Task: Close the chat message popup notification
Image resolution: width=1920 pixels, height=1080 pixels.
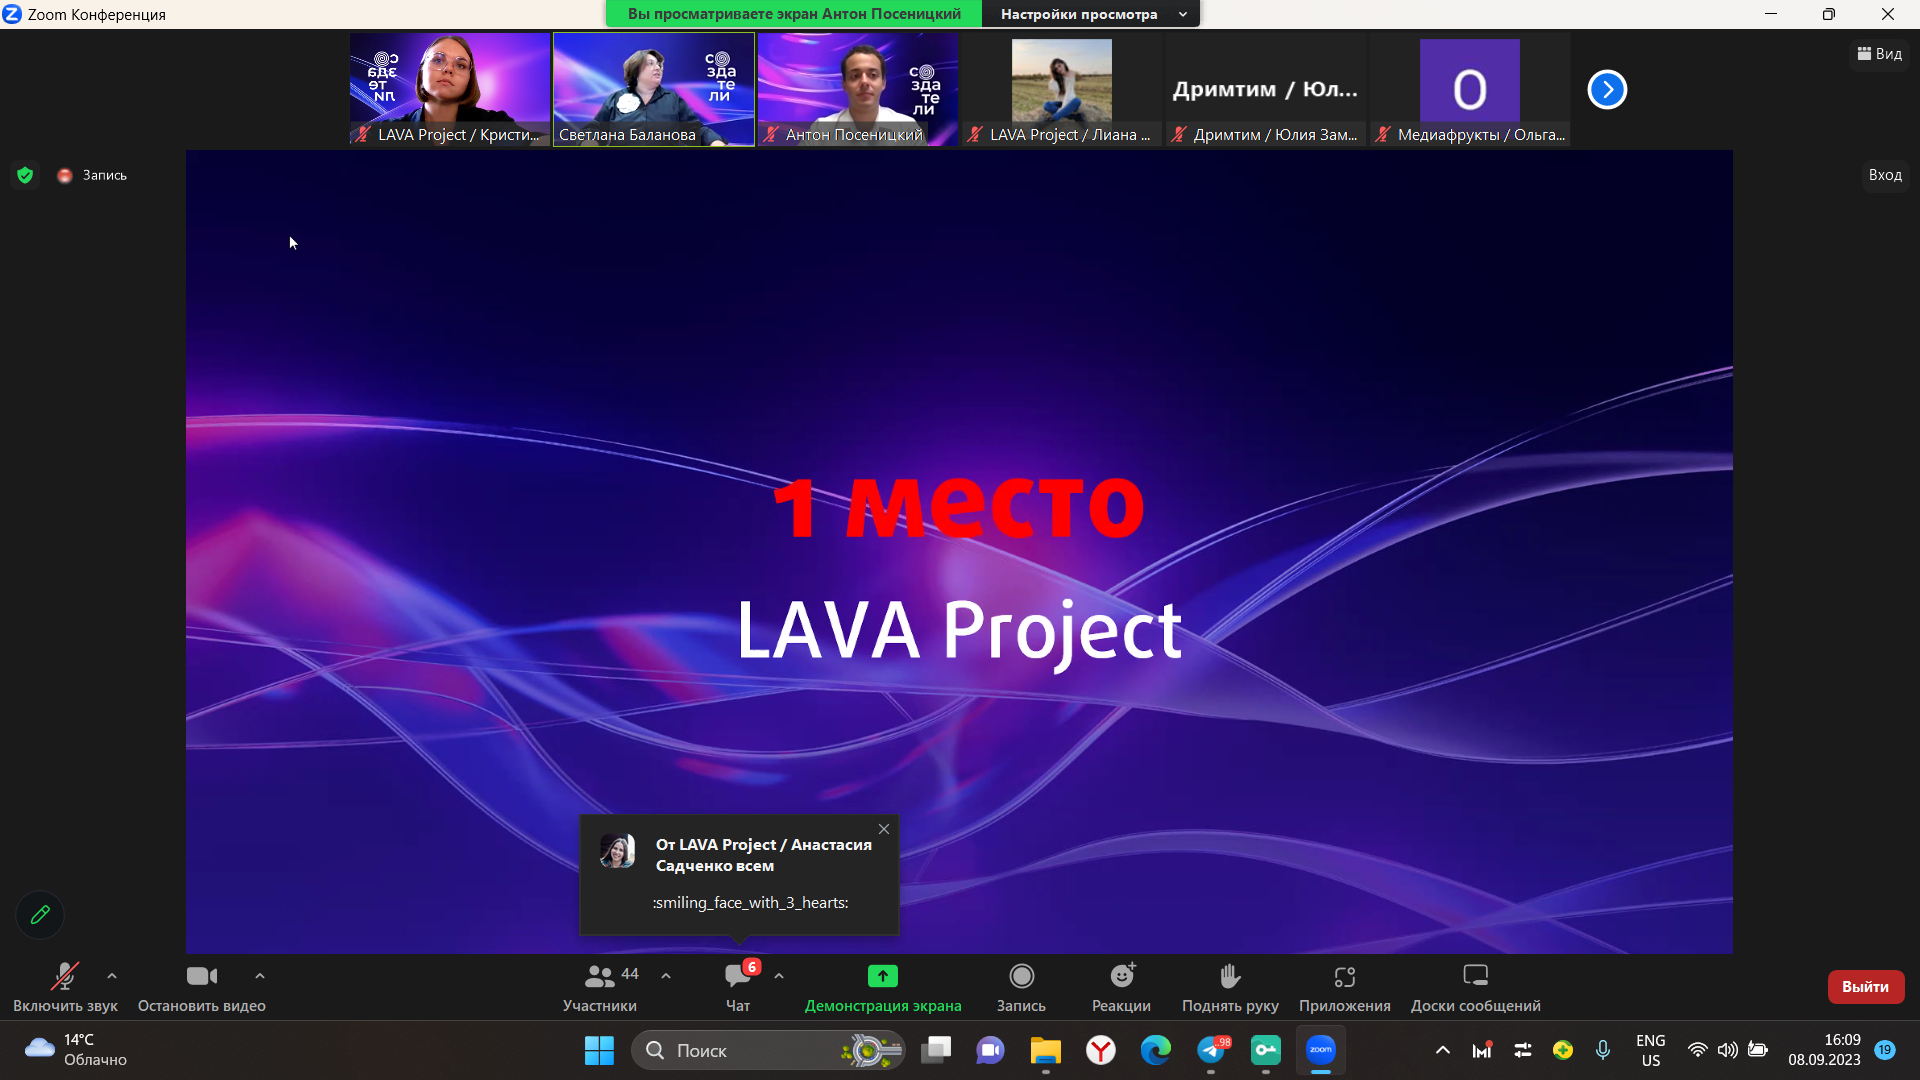Action: [884, 829]
